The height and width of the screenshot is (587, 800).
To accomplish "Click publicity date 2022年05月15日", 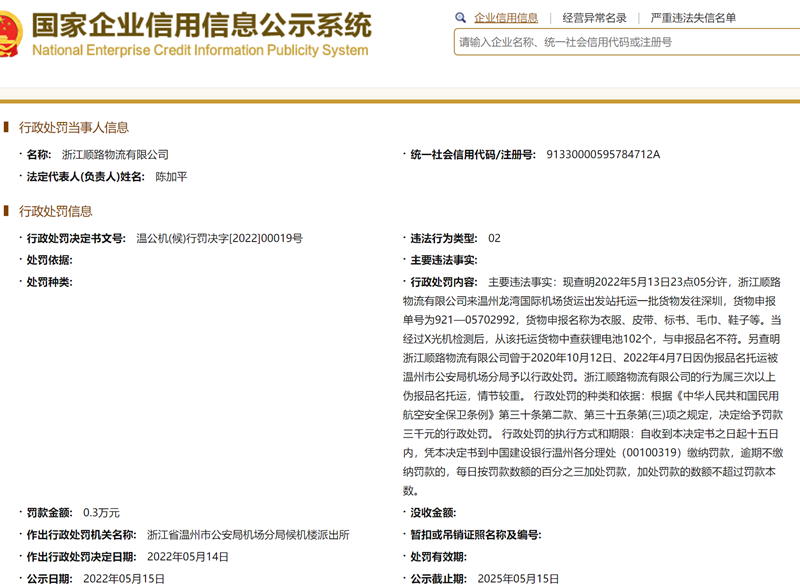I will coord(124,579).
